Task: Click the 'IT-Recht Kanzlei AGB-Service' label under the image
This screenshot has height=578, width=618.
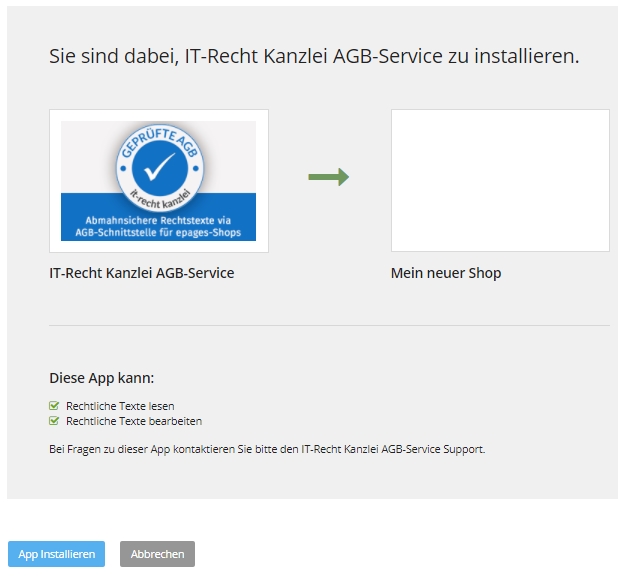Action: coord(141,273)
